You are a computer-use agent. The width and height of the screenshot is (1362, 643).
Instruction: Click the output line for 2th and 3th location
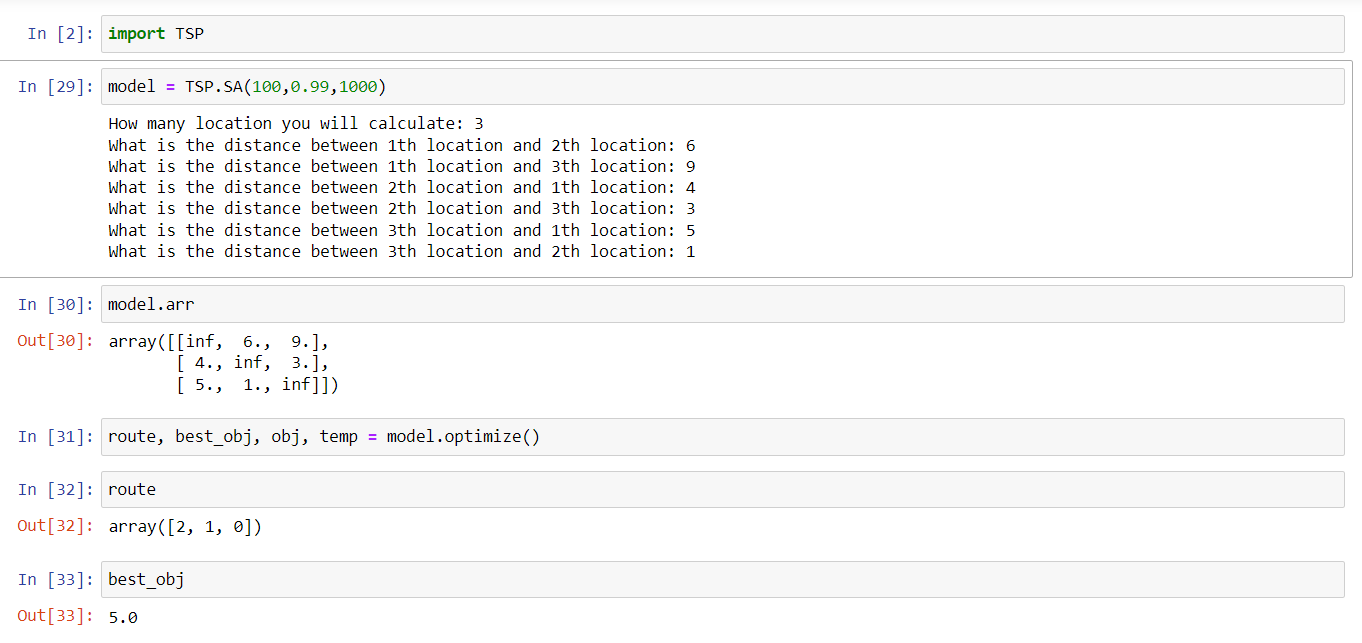point(402,209)
